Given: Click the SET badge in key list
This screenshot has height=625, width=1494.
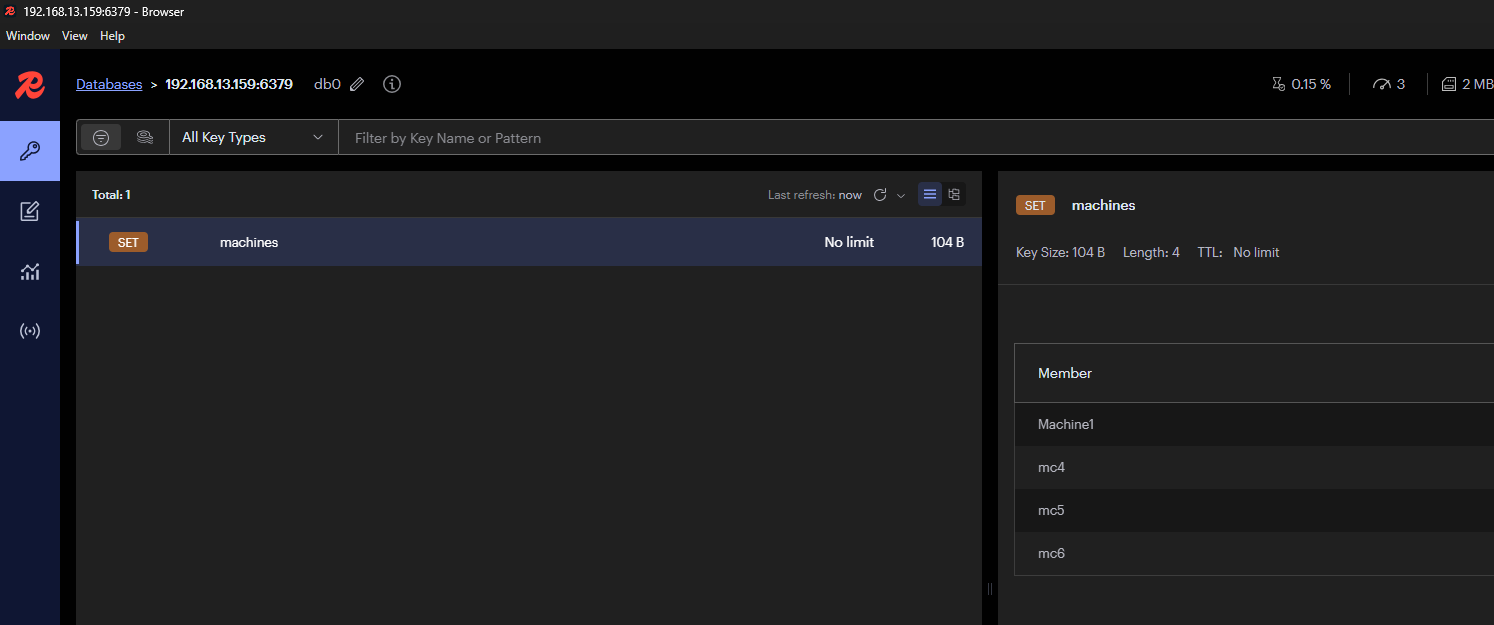Looking at the screenshot, I should click(128, 242).
